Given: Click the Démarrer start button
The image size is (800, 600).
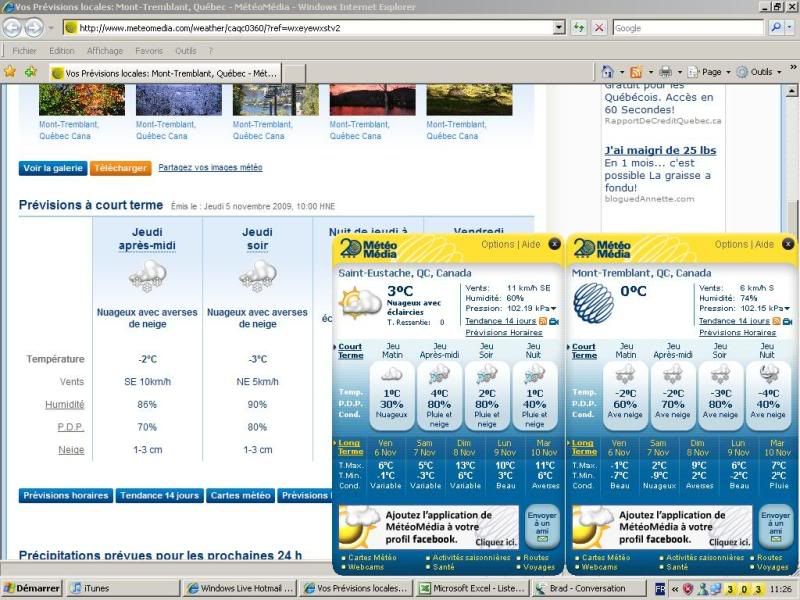Looking at the screenshot, I should pos(32,588).
